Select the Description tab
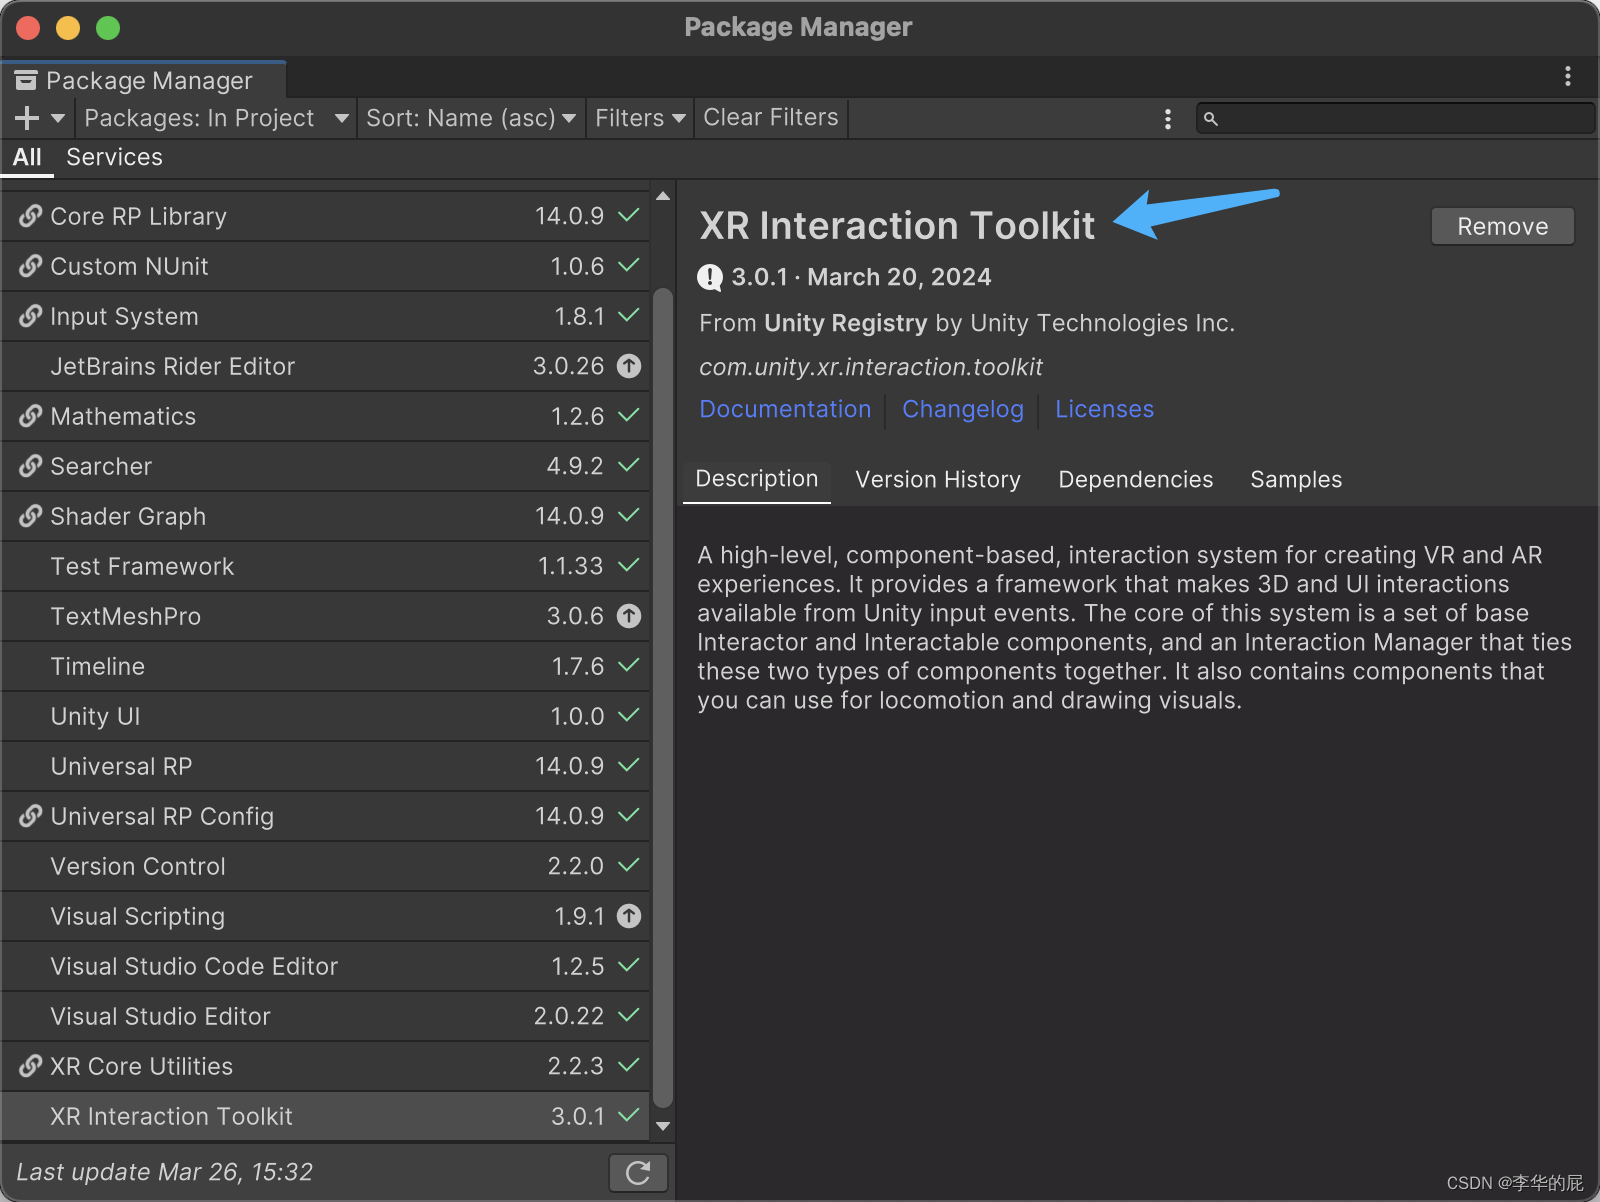Screen dimensions: 1600x1202 coord(757,479)
